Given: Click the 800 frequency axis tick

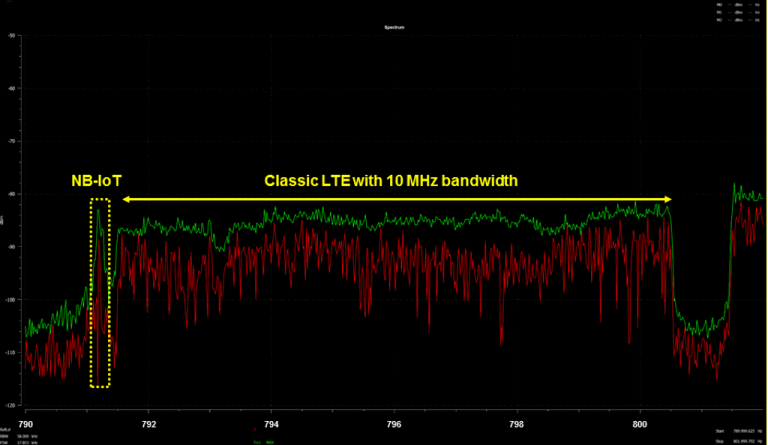Looking at the screenshot, I should tap(640, 424).
